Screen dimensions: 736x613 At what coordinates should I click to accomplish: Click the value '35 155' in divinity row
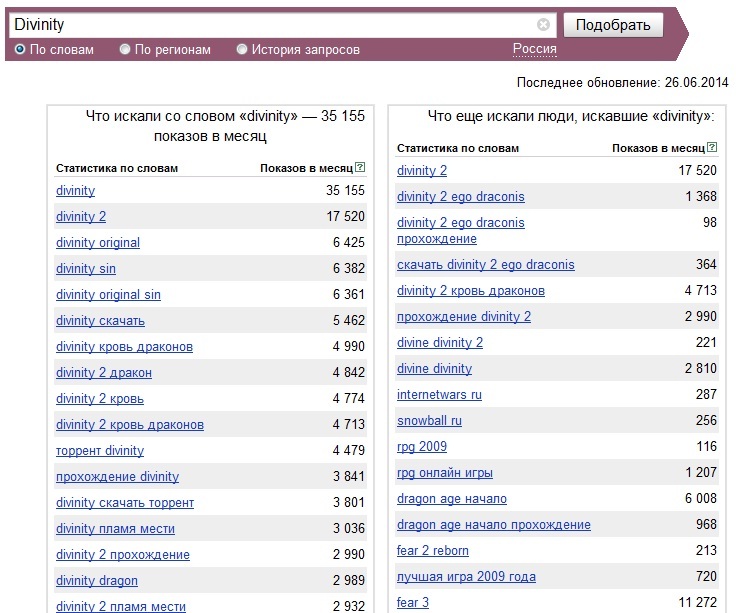(x=345, y=191)
